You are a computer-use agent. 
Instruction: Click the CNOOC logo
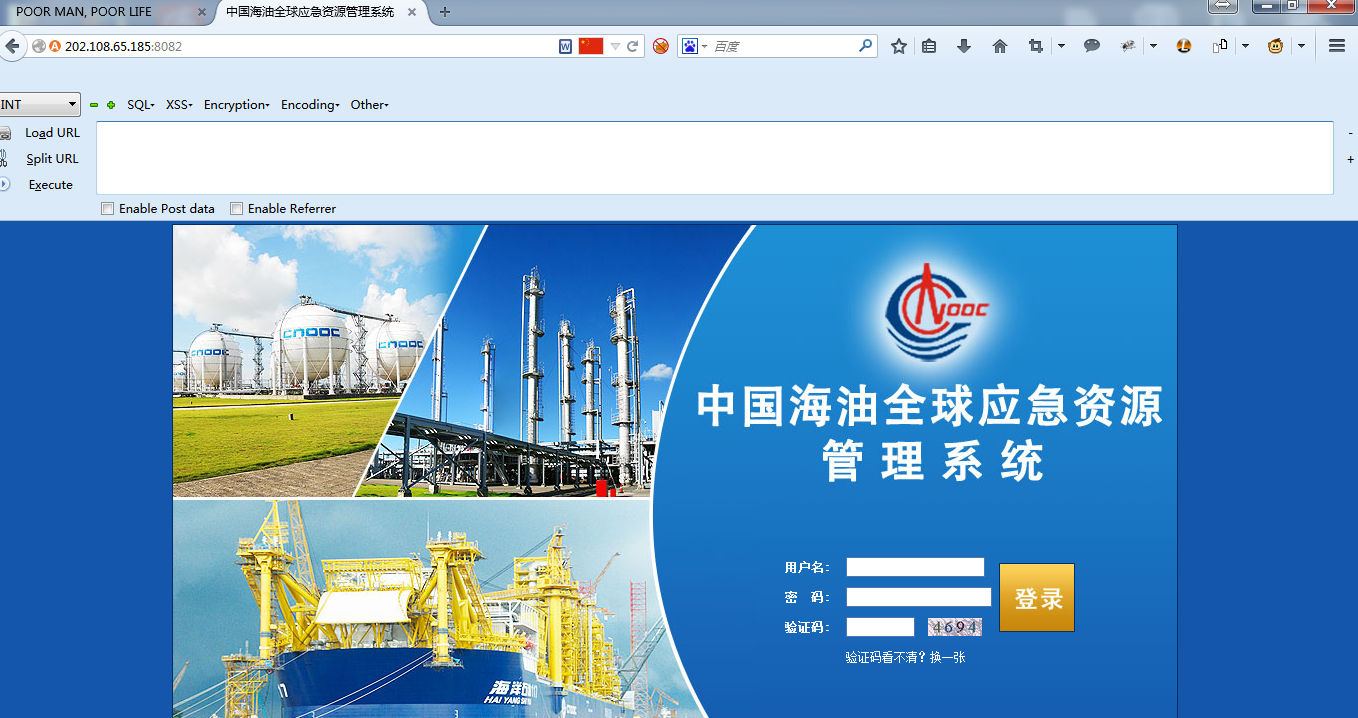937,311
